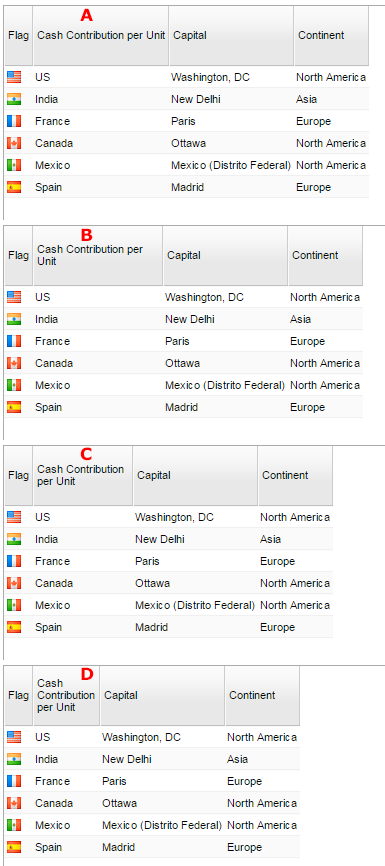
Task: Click the Spain flag icon in grid B
Action: pos(14,408)
